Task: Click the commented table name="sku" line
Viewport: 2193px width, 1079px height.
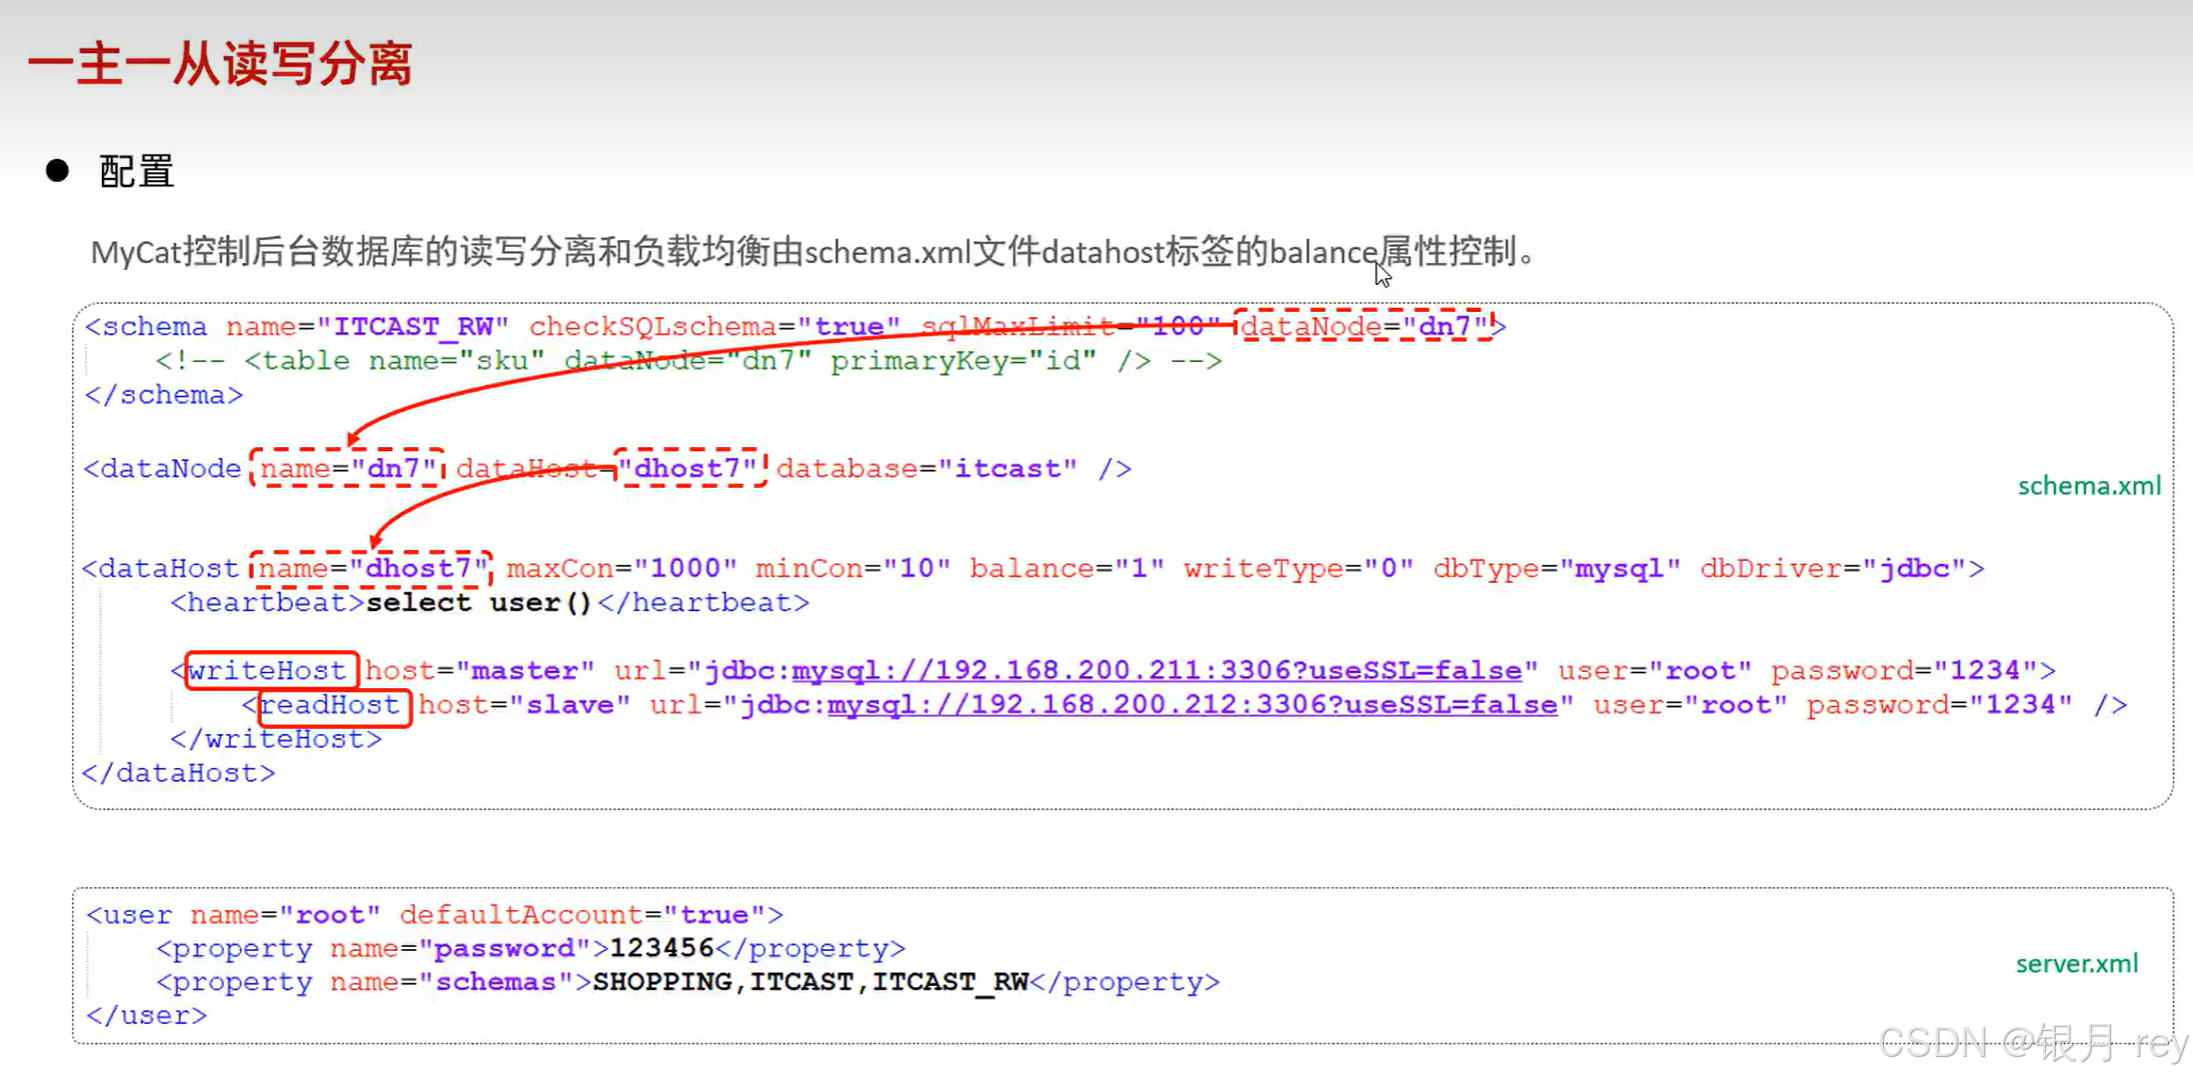Action: coord(689,361)
